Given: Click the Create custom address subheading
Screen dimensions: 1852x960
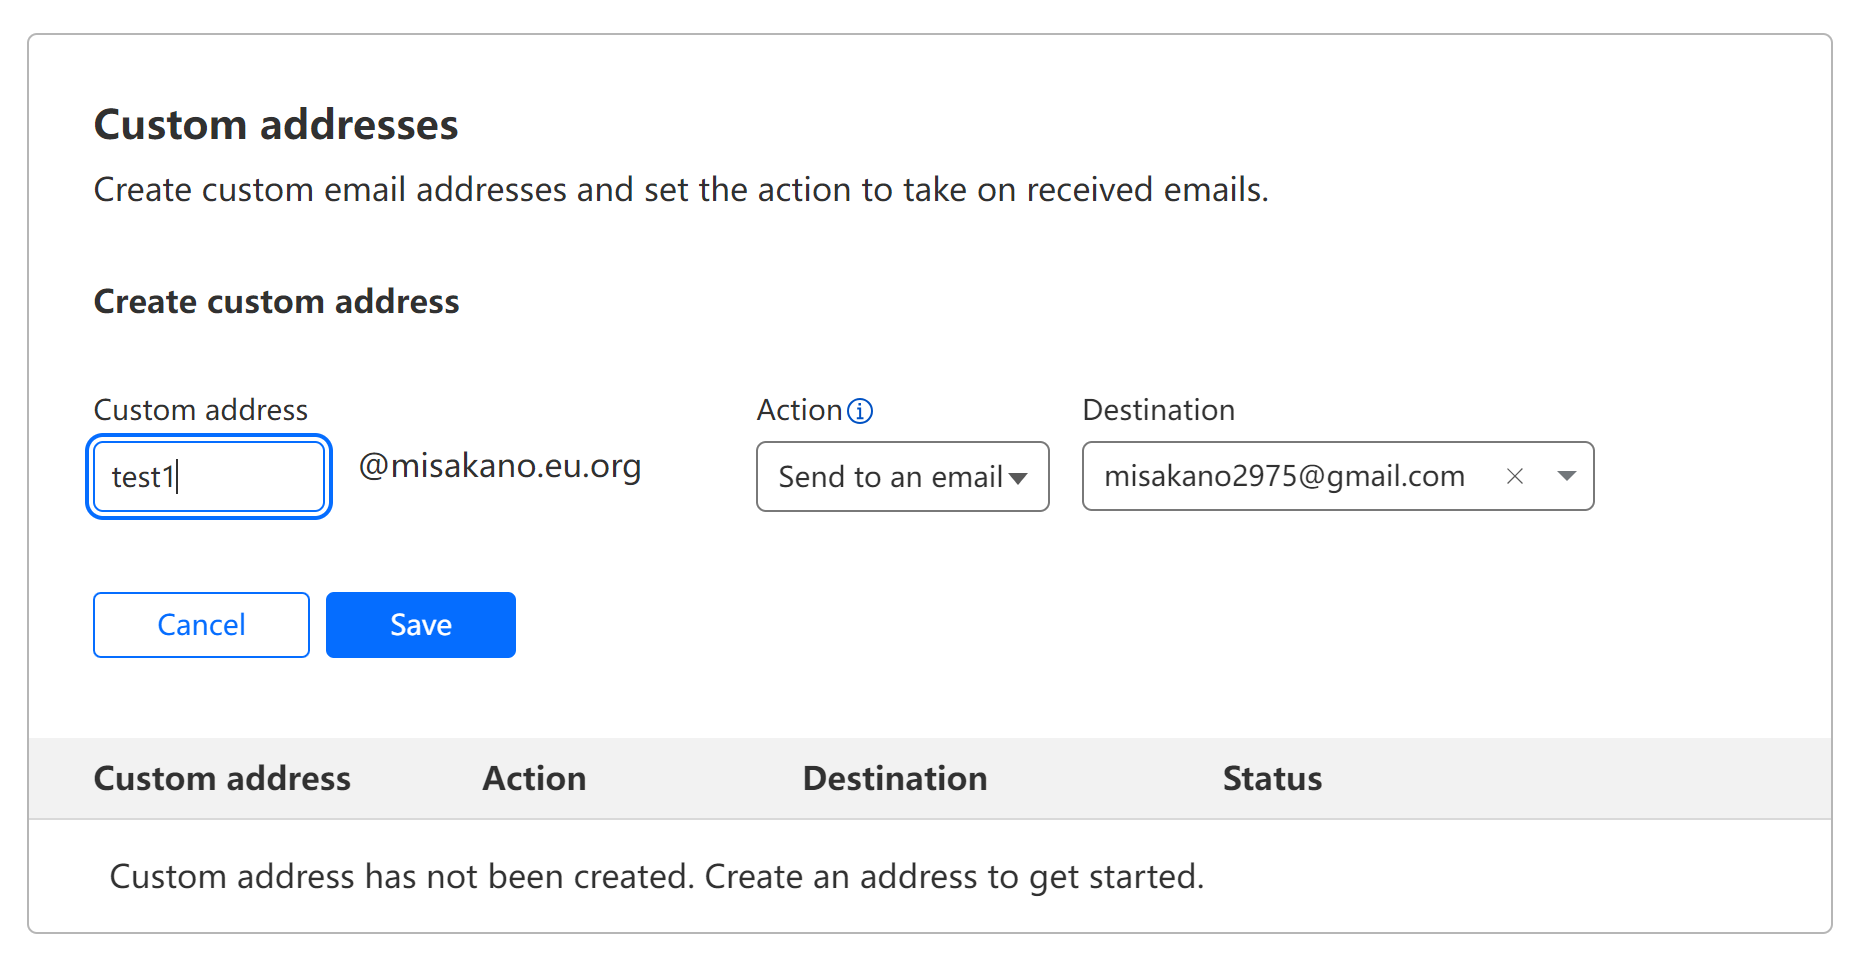Looking at the screenshot, I should [277, 302].
